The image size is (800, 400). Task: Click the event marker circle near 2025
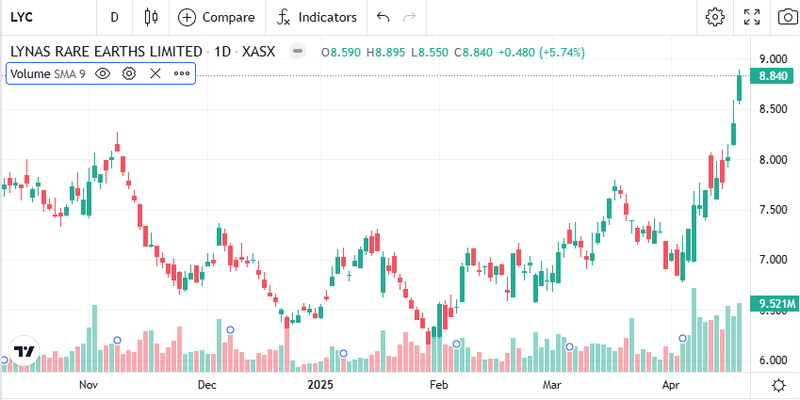click(343, 354)
